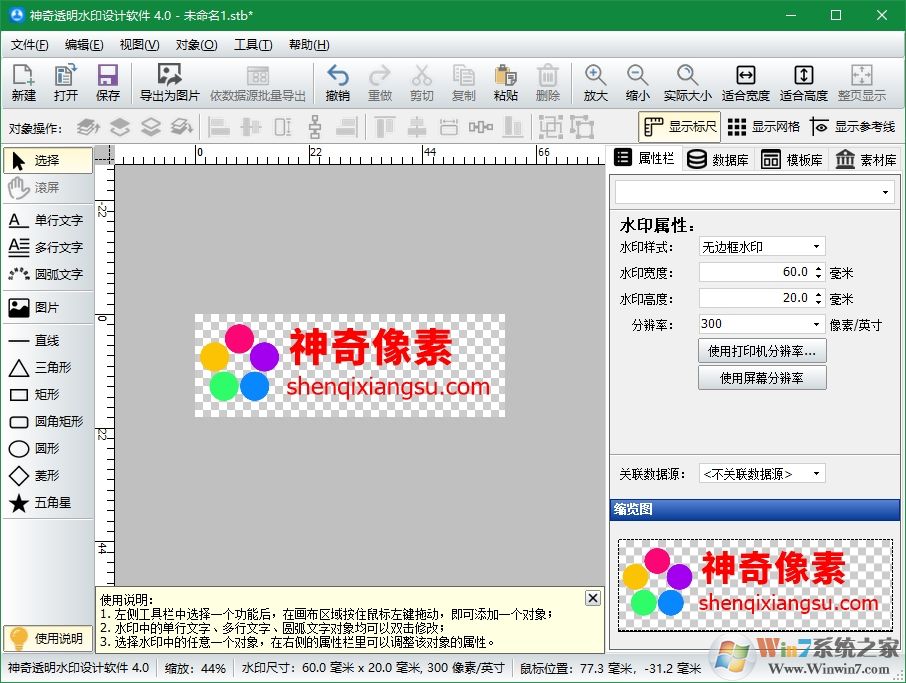906x683 pixels.
Task: Open the 水印样式 dropdown showing 无边框水印
Action: 761,246
